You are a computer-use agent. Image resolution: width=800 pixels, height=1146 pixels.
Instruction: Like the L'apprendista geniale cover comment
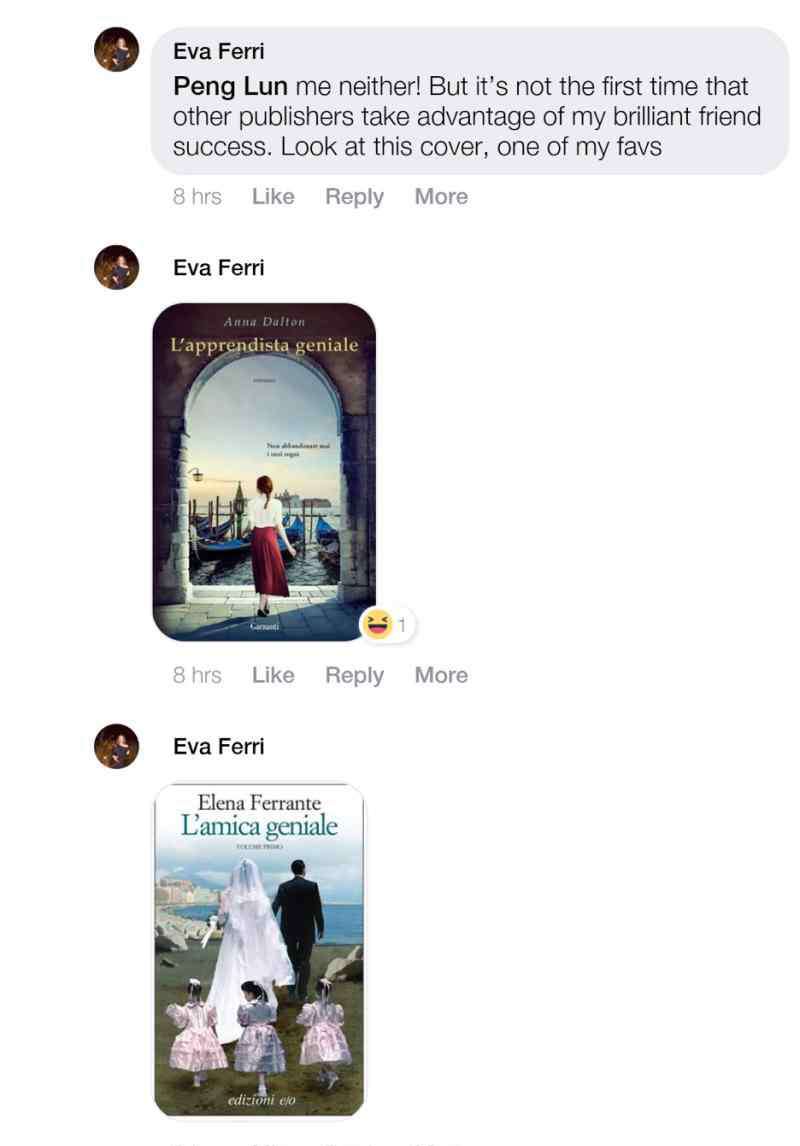pyautogui.click(x=273, y=675)
